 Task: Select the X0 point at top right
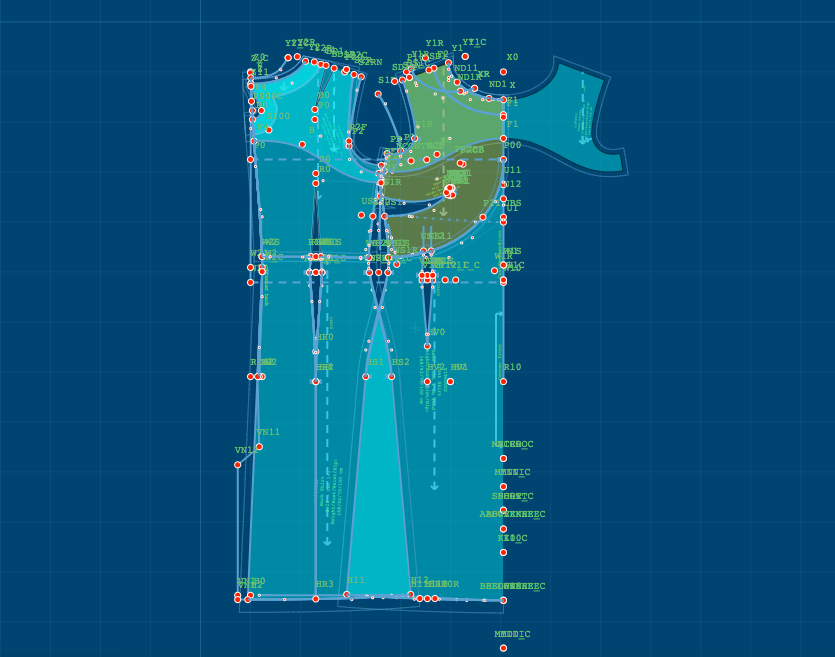point(503,72)
